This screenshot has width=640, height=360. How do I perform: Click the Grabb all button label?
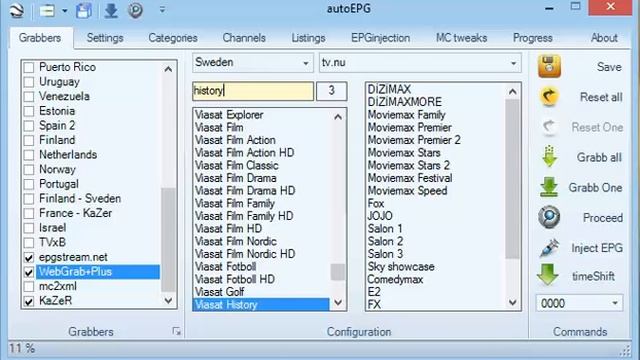click(599, 157)
